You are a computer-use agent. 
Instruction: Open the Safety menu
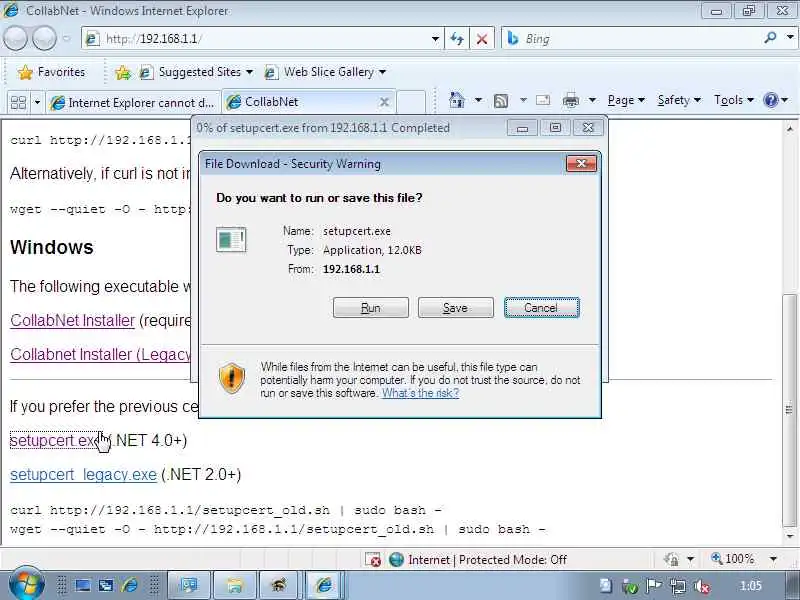tap(679, 100)
